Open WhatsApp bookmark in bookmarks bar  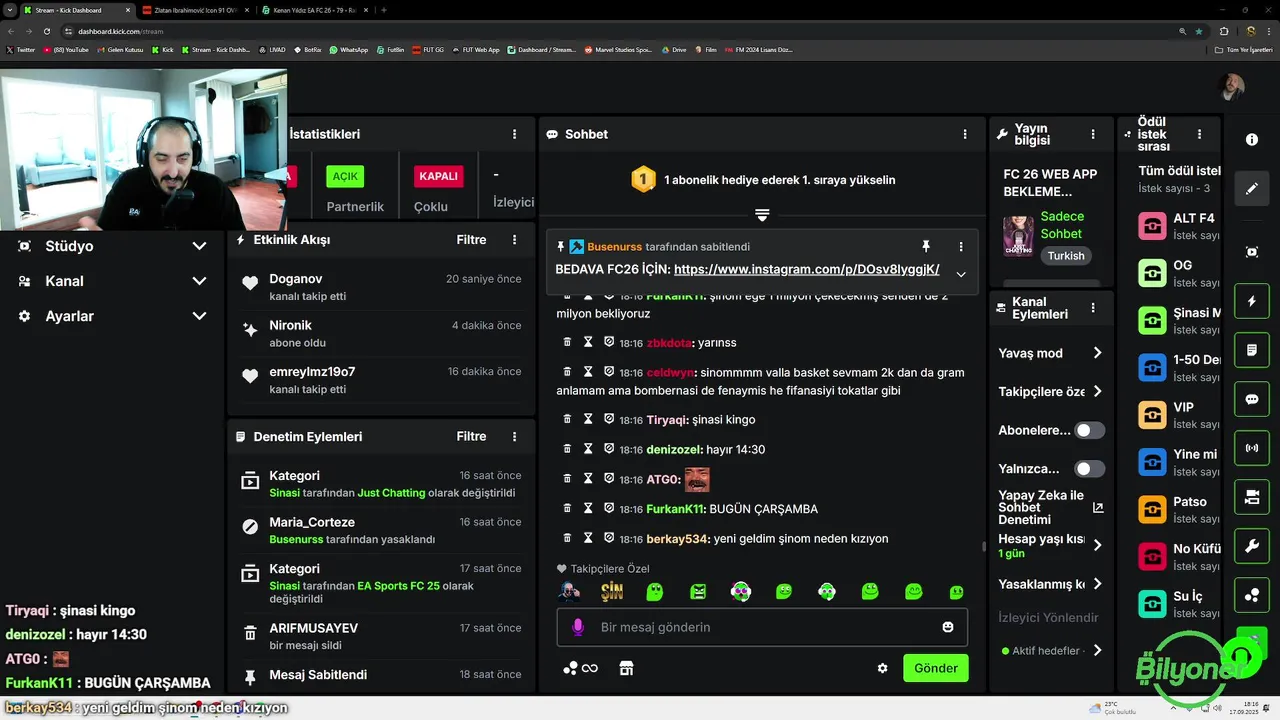tap(349, 49)
